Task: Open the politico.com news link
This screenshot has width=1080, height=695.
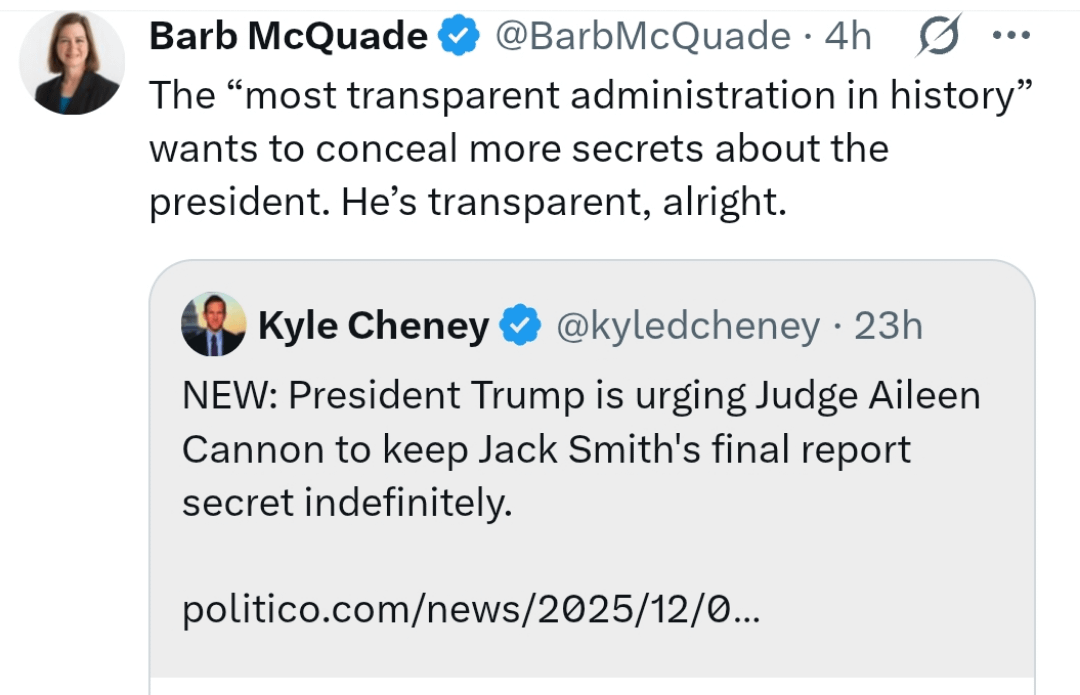Action: click(470, 610)
